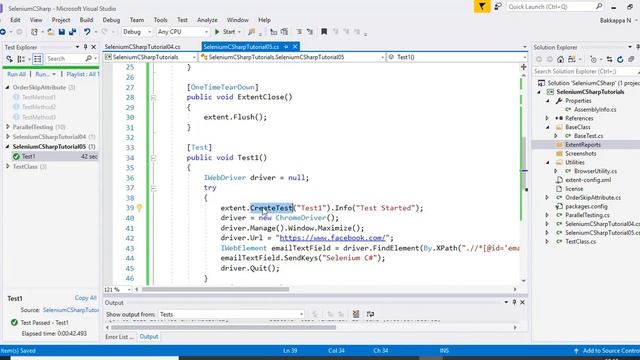Viewport: 640px width, 360px height.
Task: Select BrowserUtility.cs in Solution Explorer
Action: 595,171
